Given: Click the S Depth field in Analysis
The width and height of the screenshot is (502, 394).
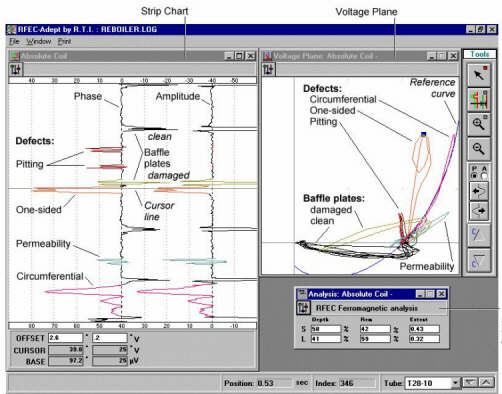Looking at the screenshot, I should (326, 329).
